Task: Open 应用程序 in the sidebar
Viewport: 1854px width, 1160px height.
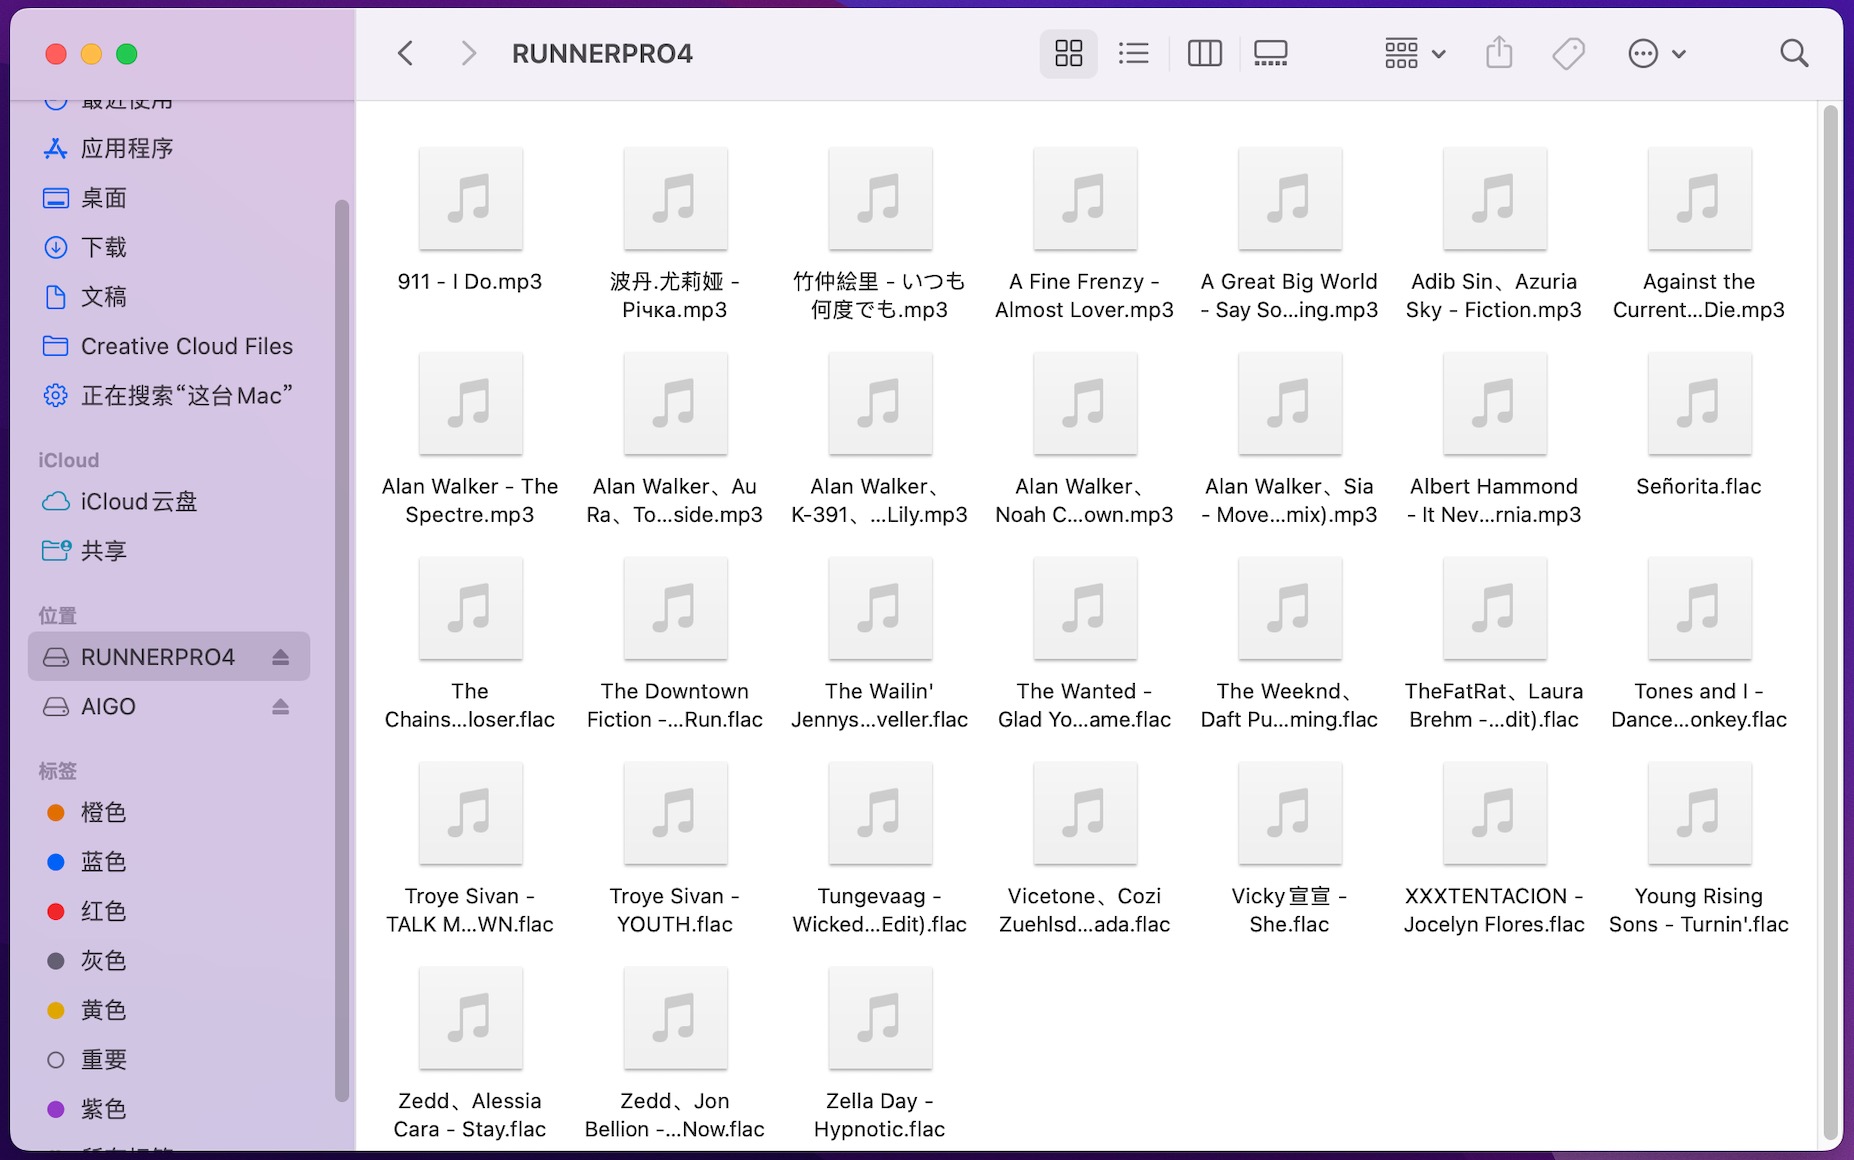Action: coord(169,149)
